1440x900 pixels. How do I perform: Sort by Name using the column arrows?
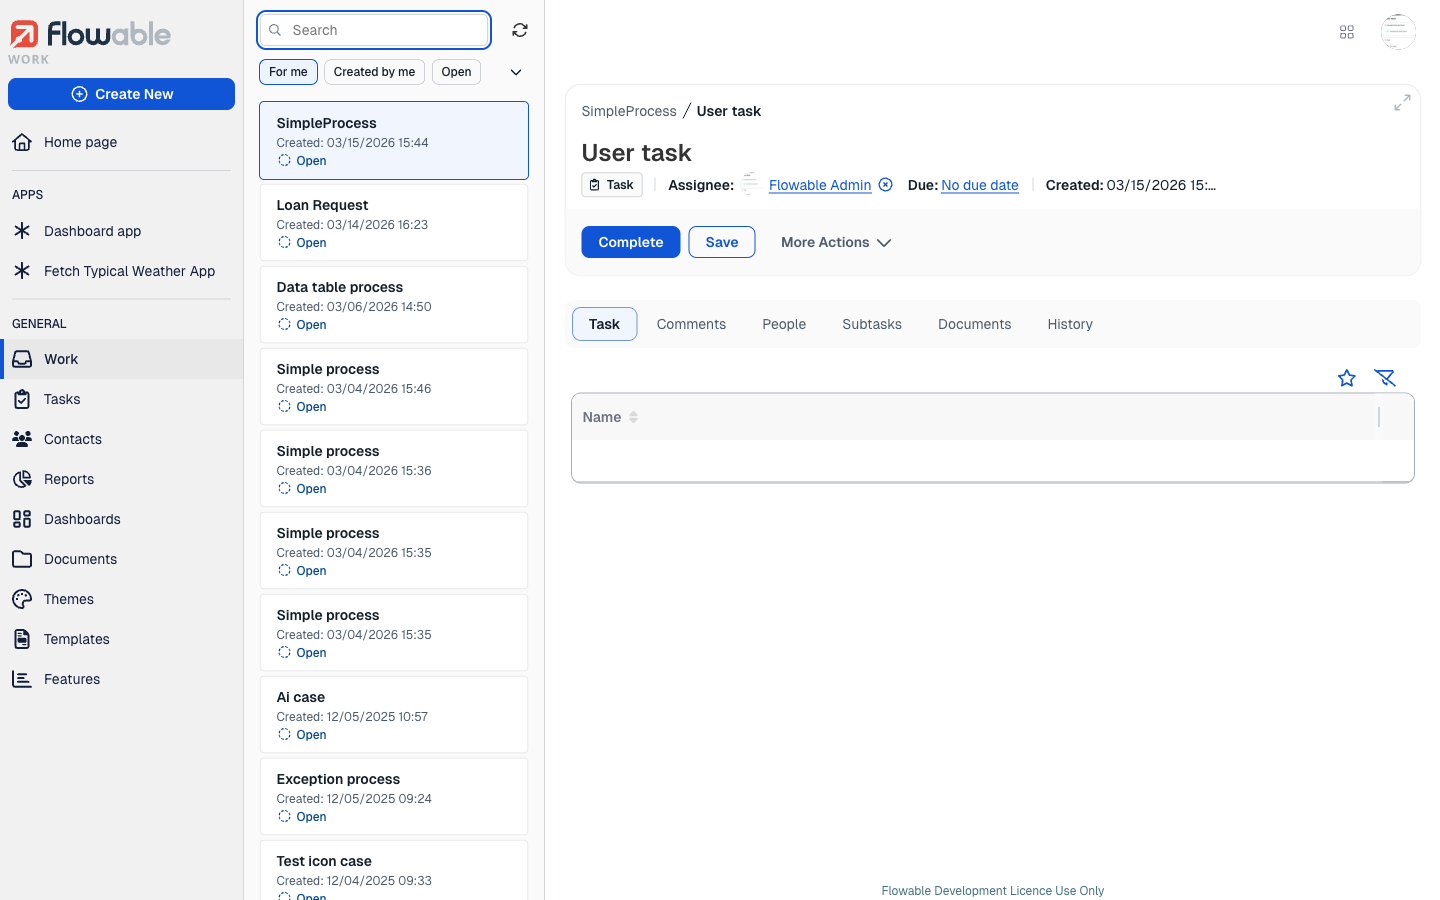(x=633, y=417)
